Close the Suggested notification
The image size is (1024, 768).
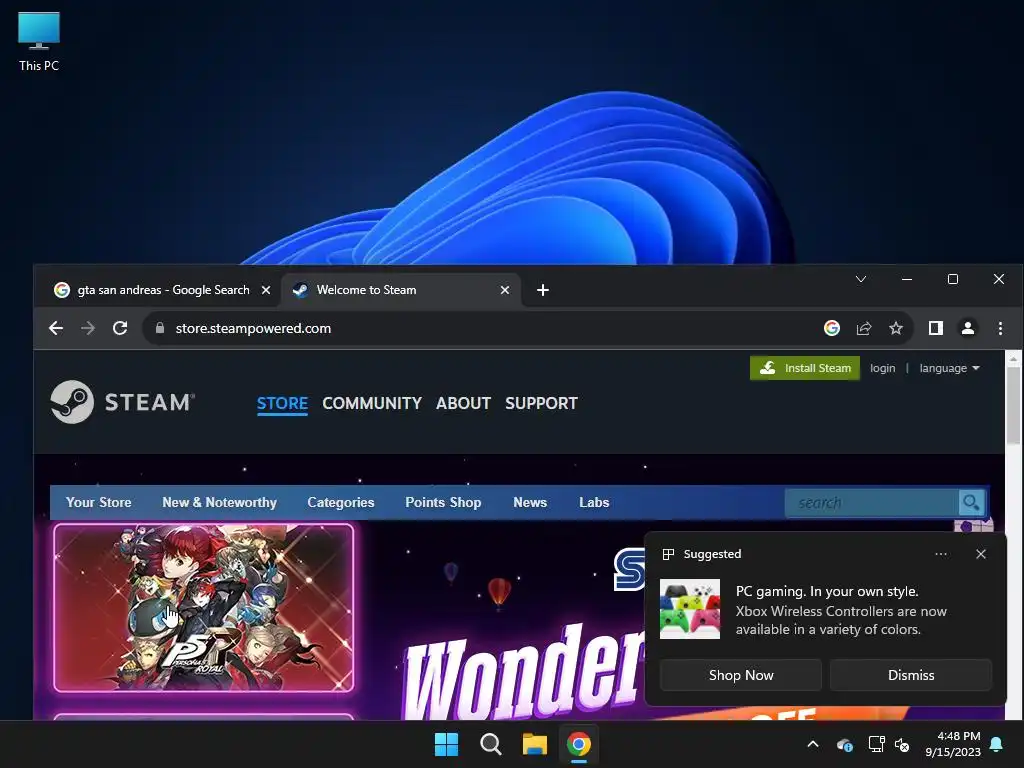[980, 554]
